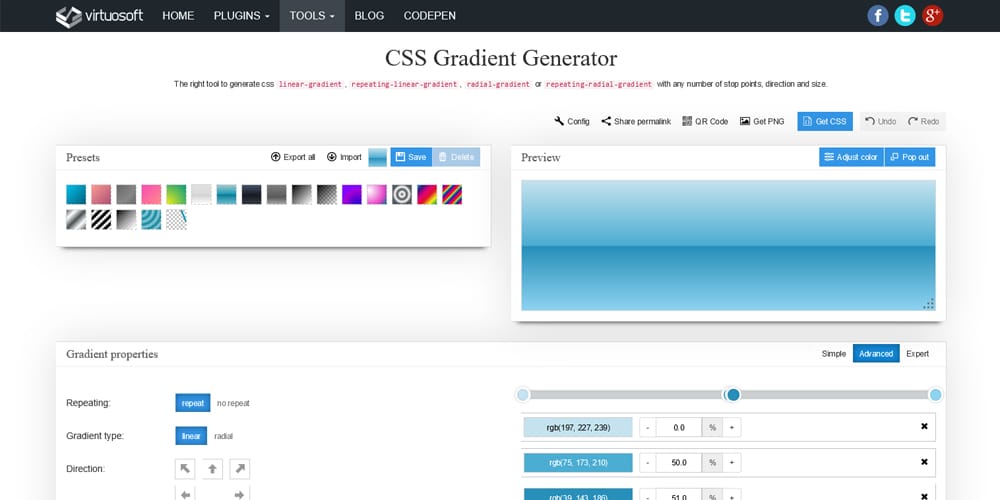1000x500 pixels.
Task: Click the virtuosoft logo
Action: [99, 16]
